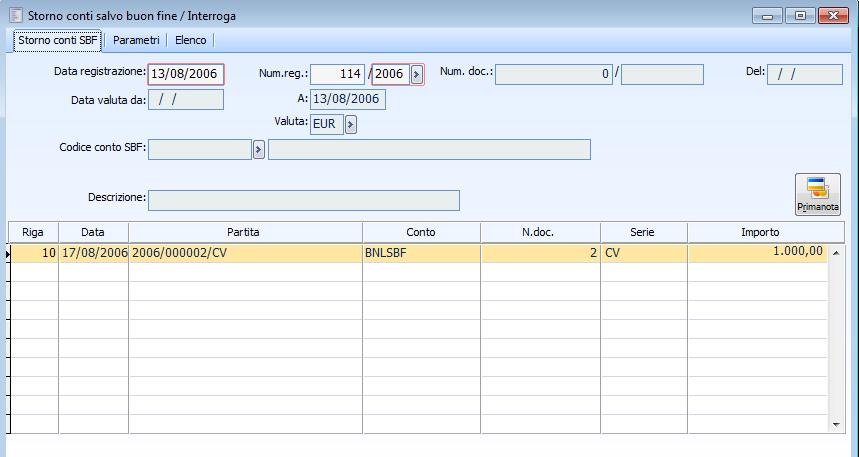Maximize the Storno conti window
Screen dimensions: 859x457
800,16
